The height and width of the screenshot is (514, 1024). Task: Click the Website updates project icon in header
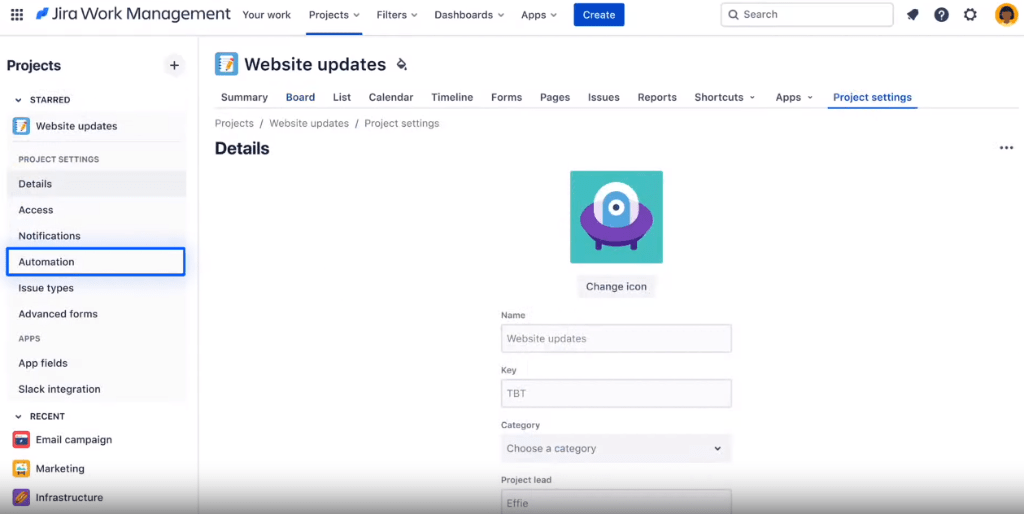[227, 64]
